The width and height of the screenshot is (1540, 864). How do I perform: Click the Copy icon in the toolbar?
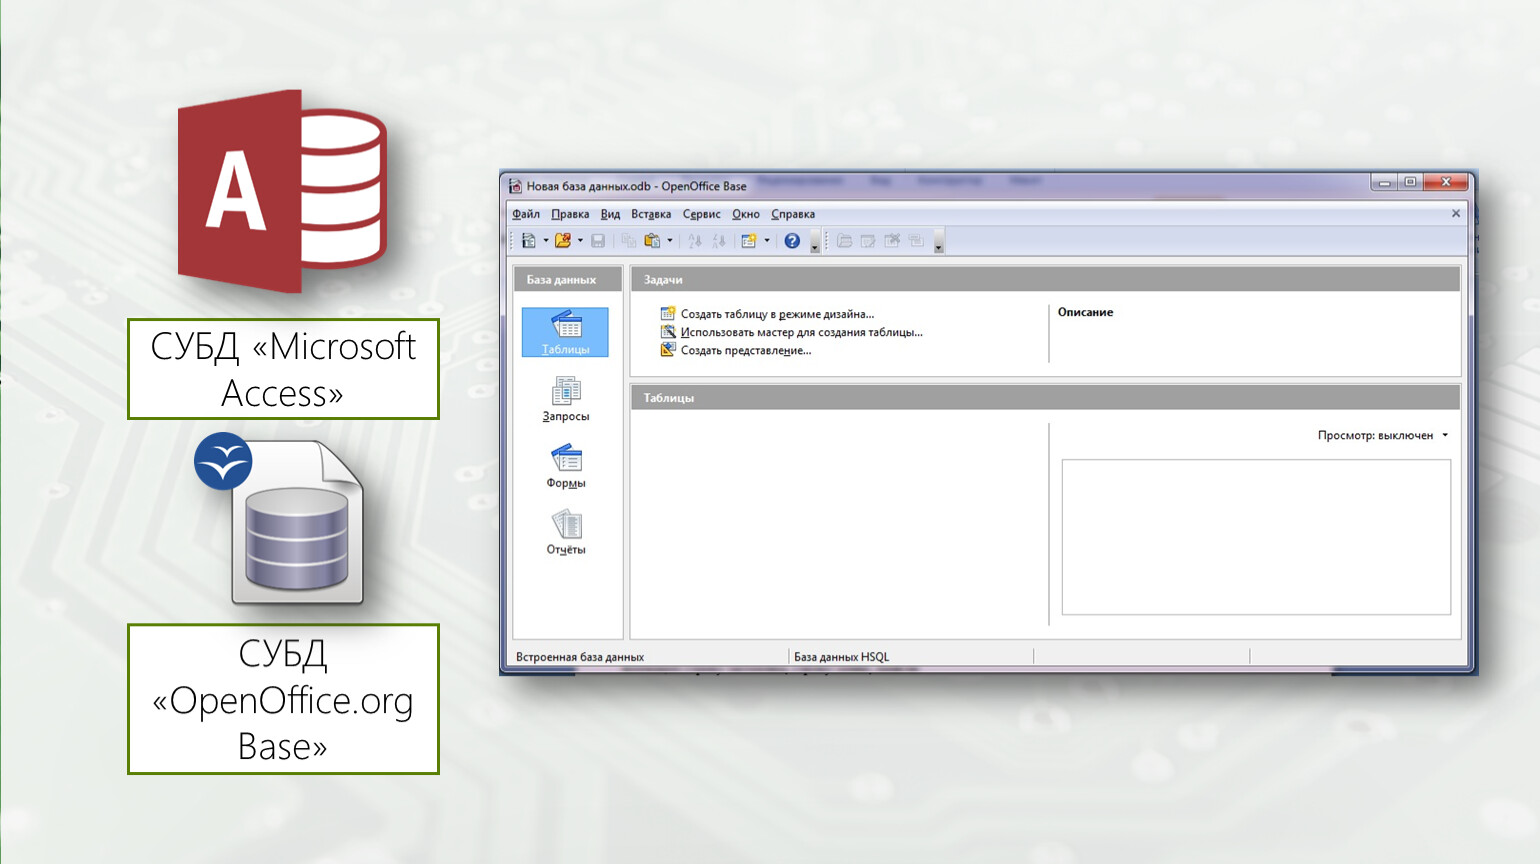click(x=629, y=241)
